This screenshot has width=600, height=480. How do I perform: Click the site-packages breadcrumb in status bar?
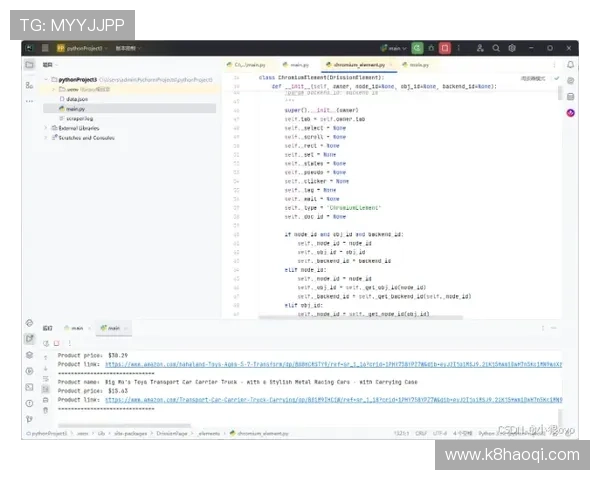[x=130, y=433]
